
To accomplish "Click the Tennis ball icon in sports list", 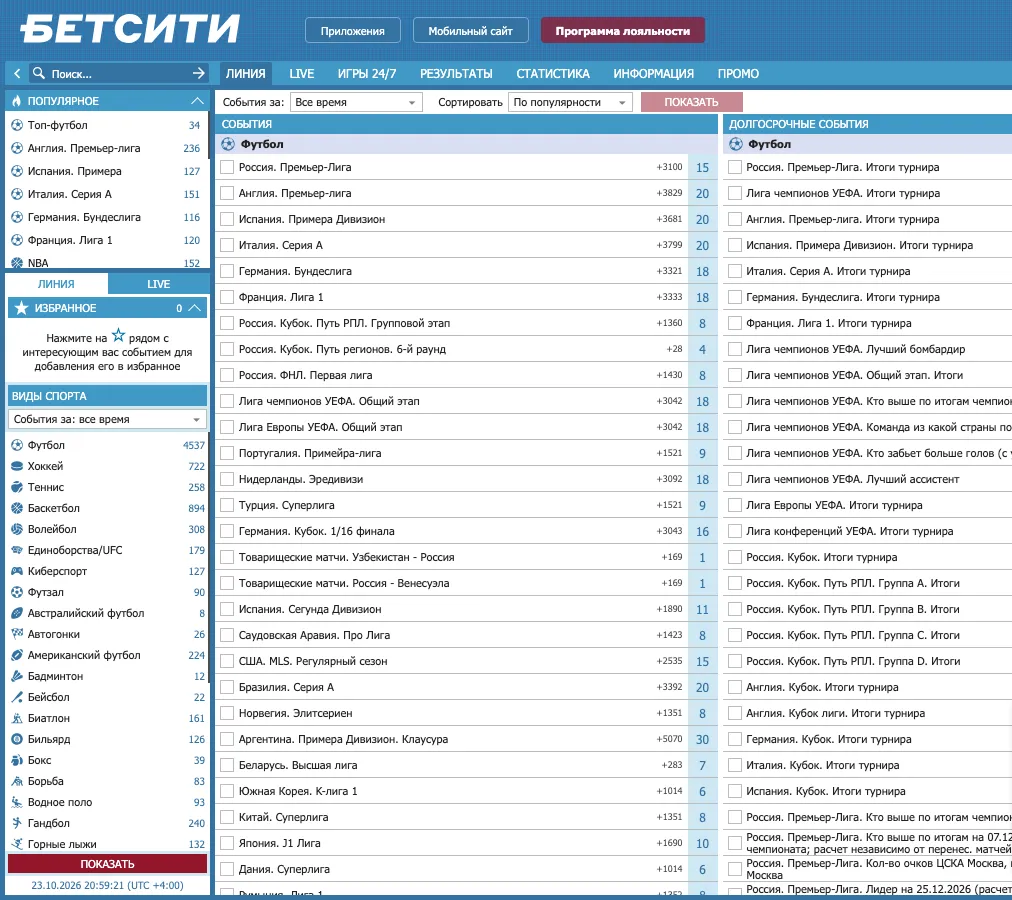I will pos(17,487).
